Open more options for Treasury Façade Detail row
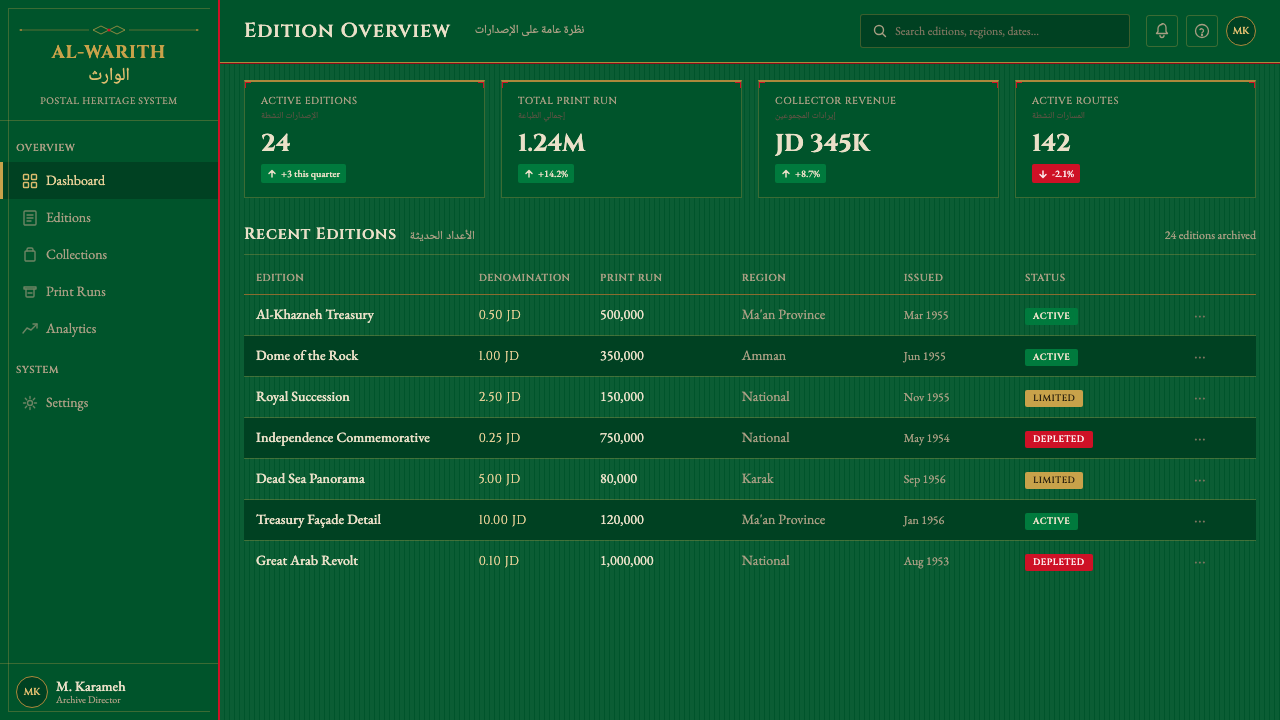This screenshot has width=1280, height=720. coord(1200,521)
